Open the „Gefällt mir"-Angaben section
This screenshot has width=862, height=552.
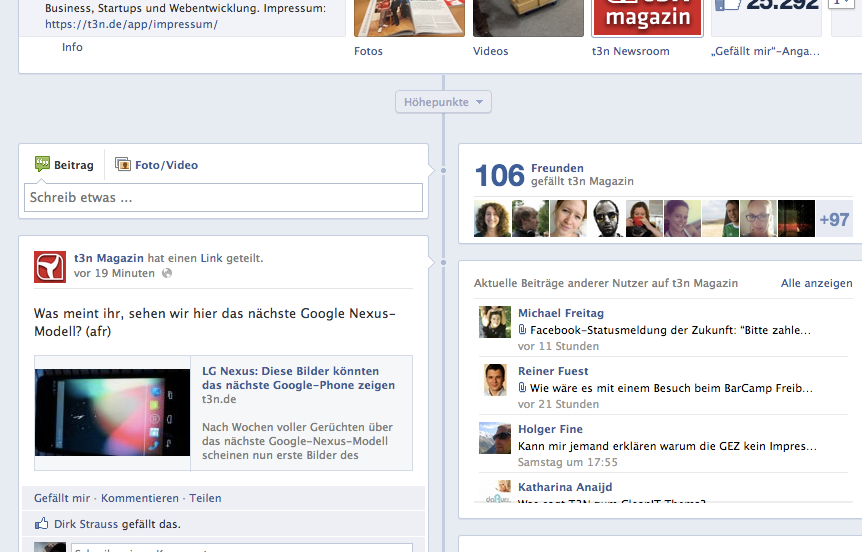pos(765,51)
